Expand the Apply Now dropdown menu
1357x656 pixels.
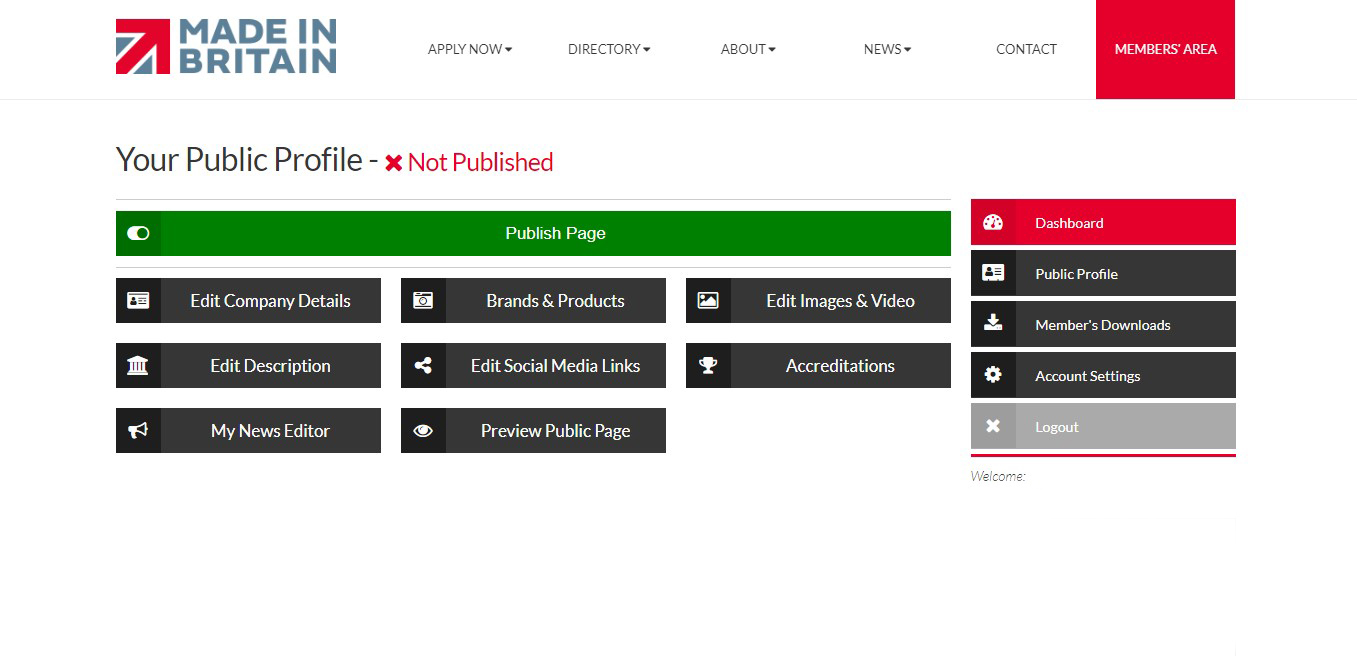coord(470,49)
